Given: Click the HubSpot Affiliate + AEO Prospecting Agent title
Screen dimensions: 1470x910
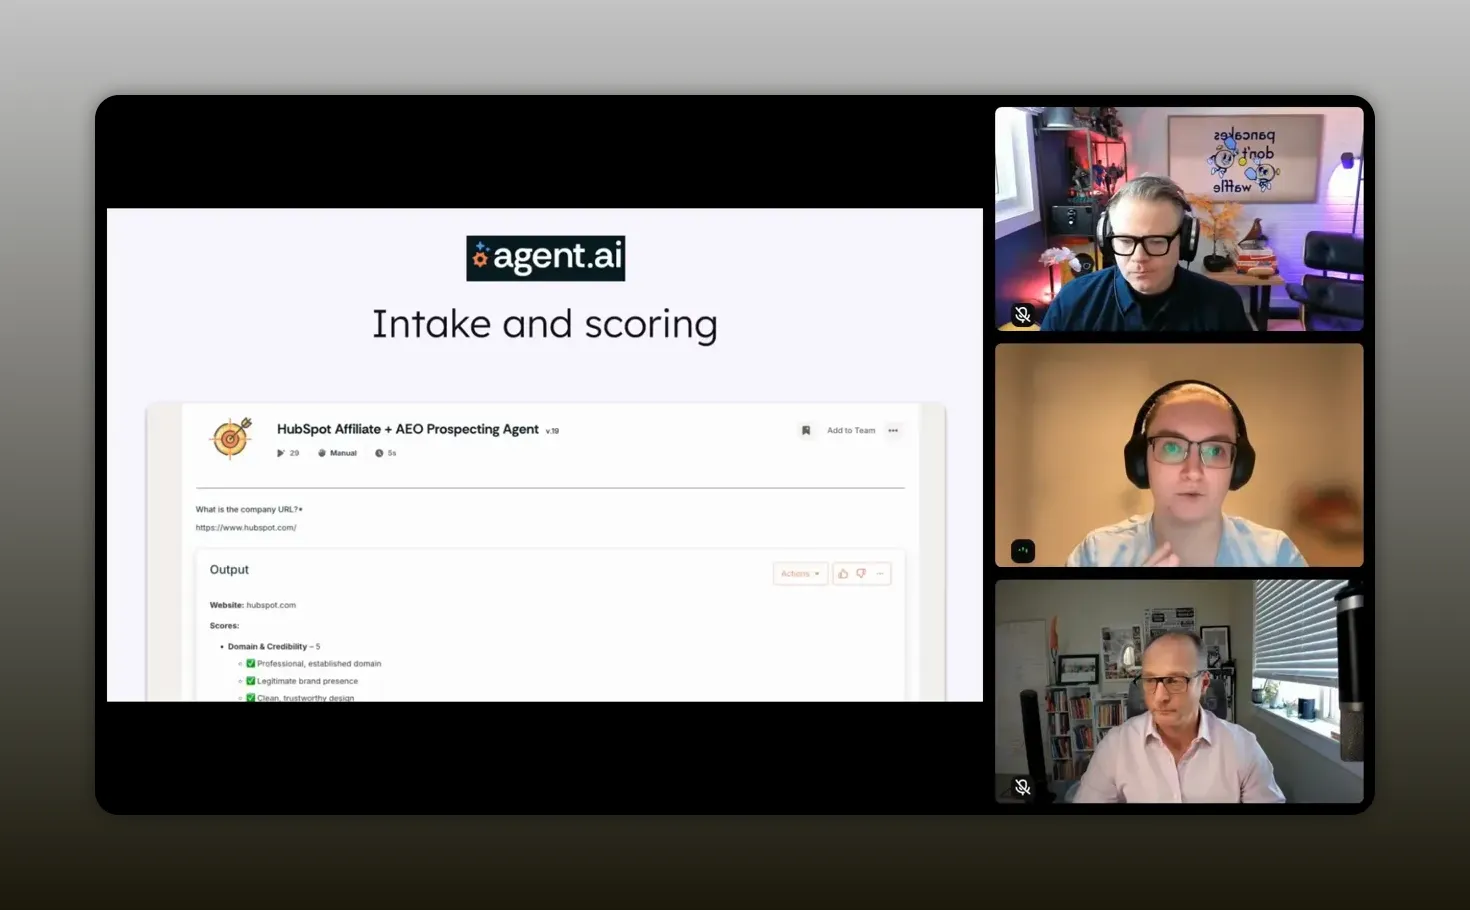Looking at the screenshot, I should (x=407, y=429).
